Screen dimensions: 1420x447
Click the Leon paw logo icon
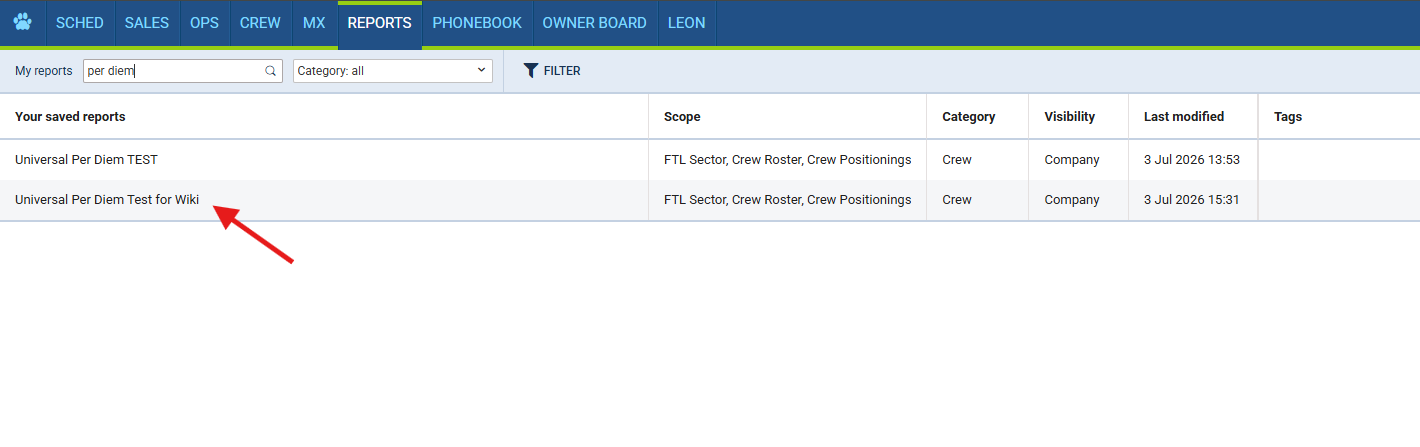[22, 22]
